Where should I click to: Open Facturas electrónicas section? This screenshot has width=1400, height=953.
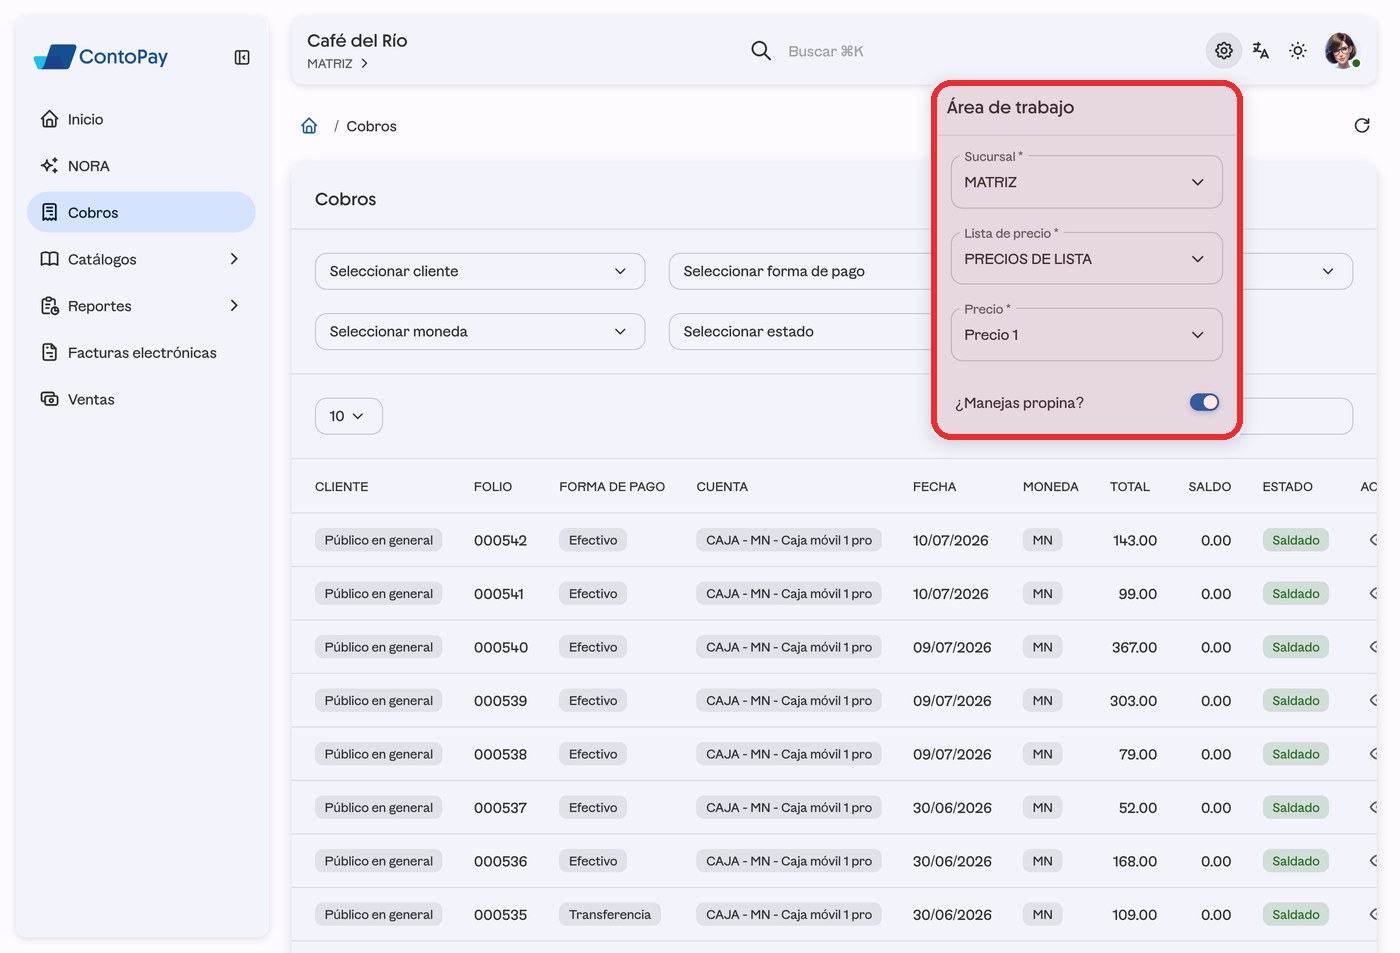pos(142,353)
